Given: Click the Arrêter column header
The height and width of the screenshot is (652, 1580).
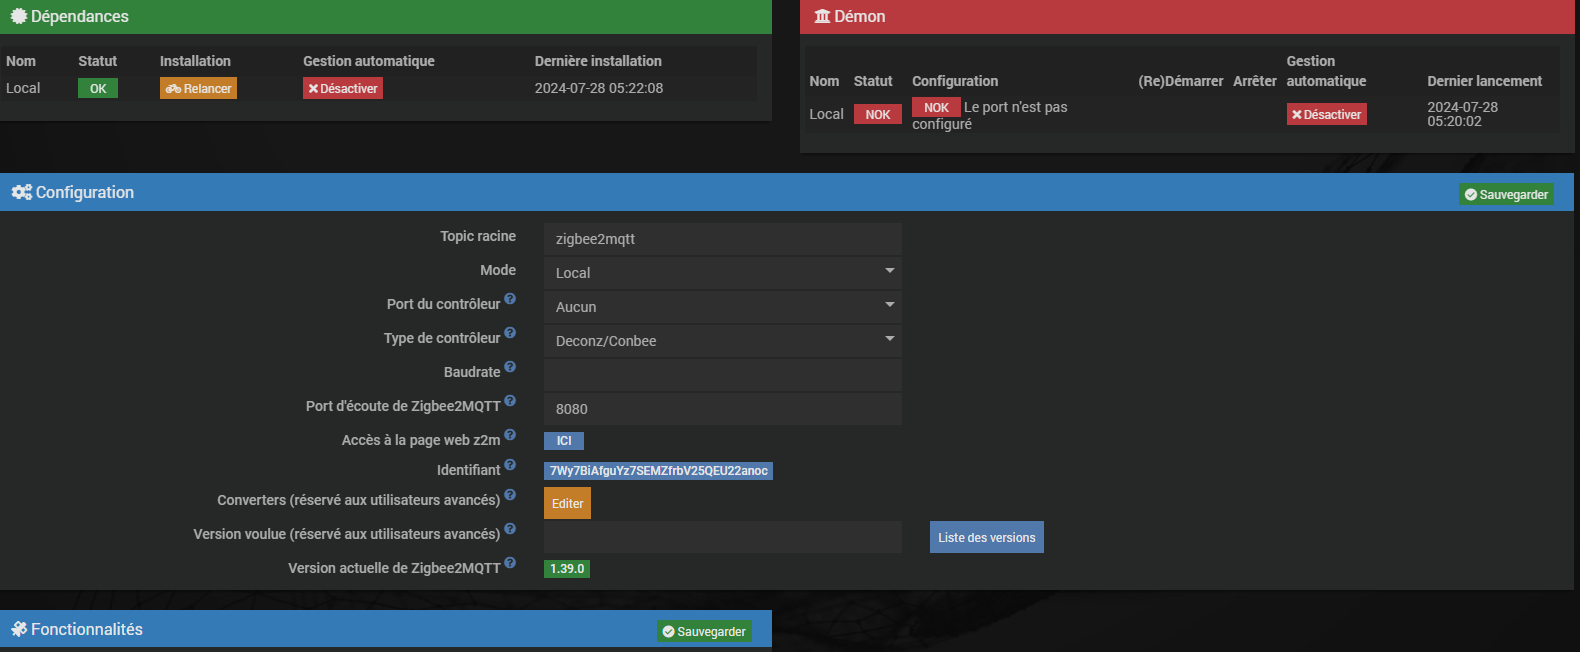Looking at the screenshot, I should [x=1255, y=81].
